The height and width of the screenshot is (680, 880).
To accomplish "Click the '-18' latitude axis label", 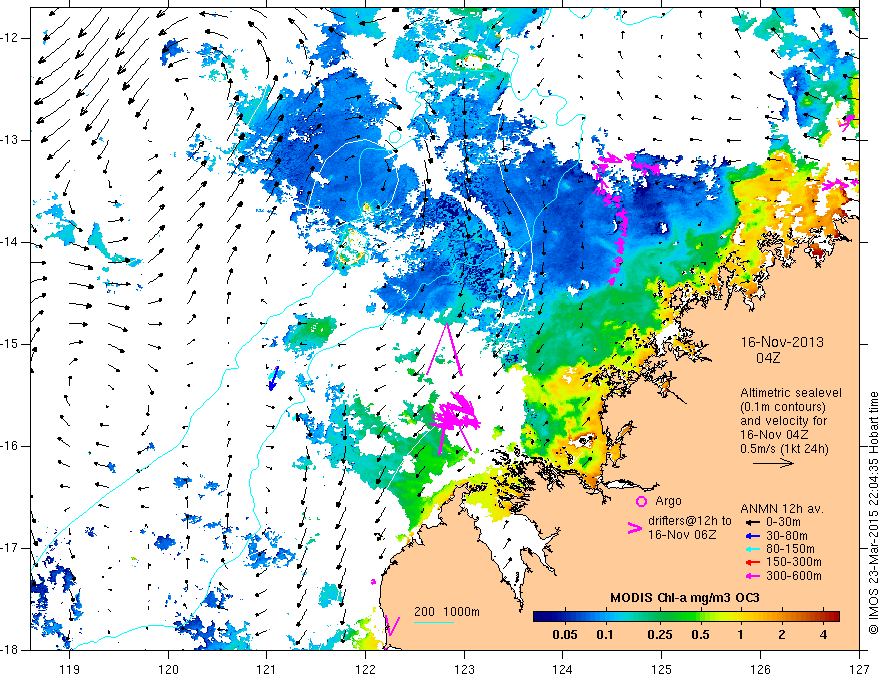I will pos(10,650).
